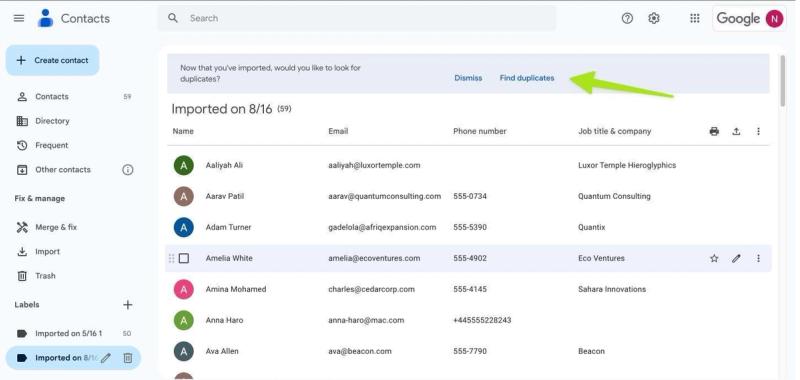Click email amelia@ecoventures.com
The height and width of the screenshot is (380, 800).
click(374, 259)
